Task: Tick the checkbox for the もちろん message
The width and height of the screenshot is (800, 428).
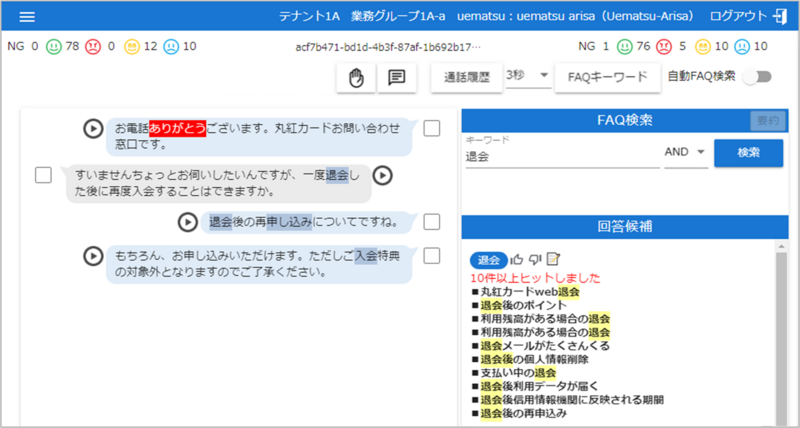Action: pos(432,255)
